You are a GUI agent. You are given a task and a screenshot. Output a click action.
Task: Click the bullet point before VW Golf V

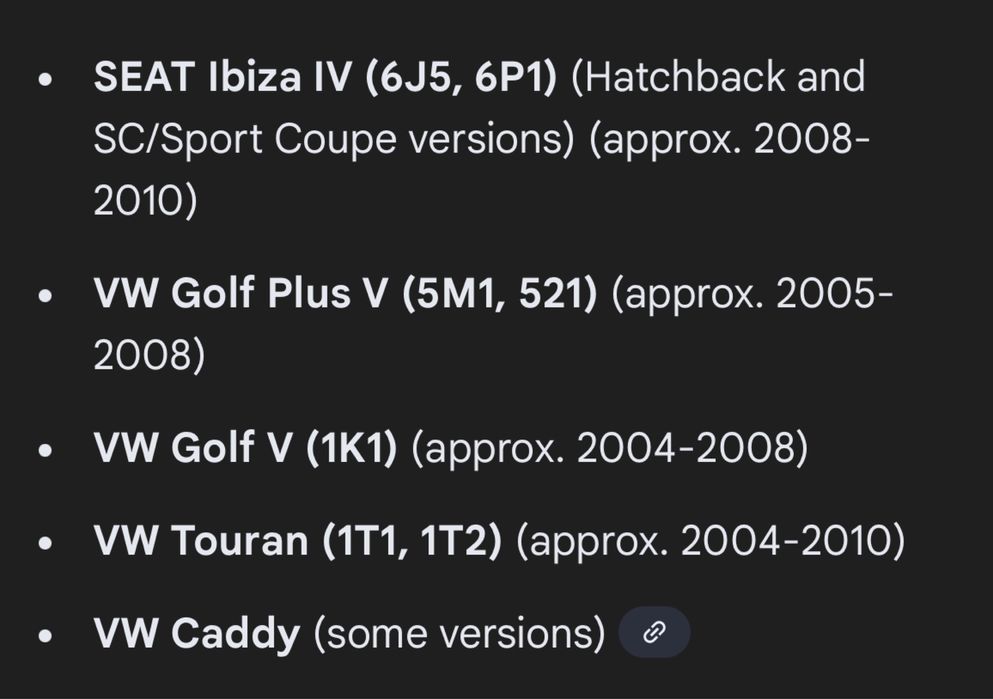point(45,450)
